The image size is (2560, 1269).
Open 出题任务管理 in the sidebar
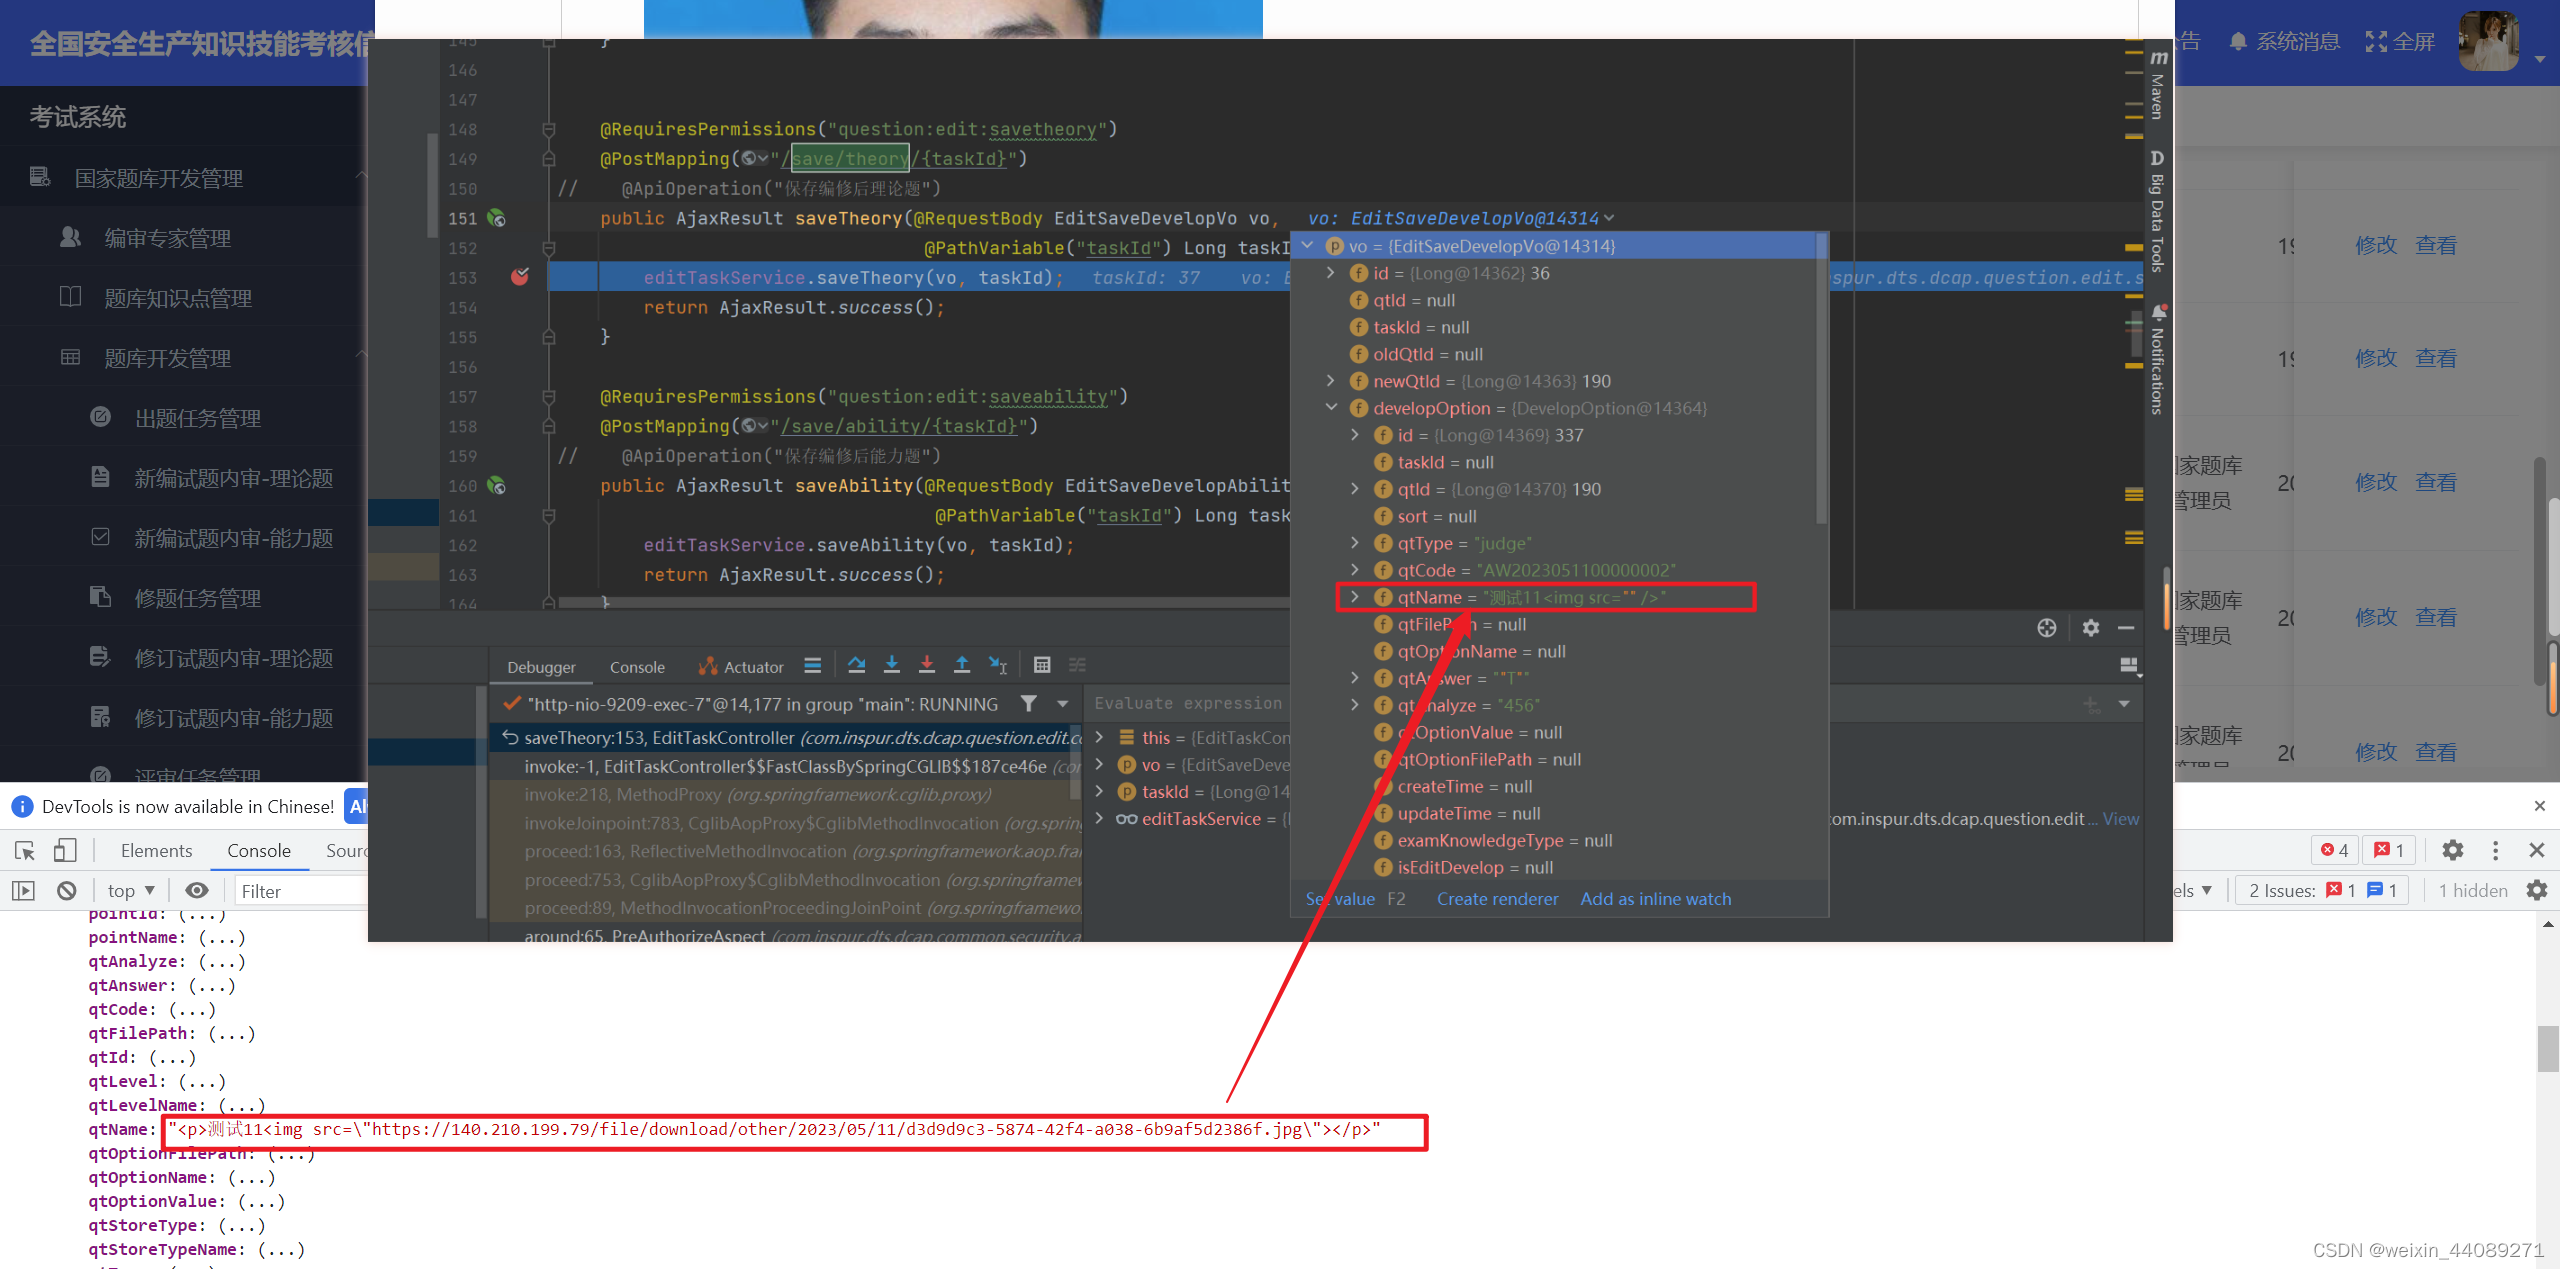click(198, 418)
